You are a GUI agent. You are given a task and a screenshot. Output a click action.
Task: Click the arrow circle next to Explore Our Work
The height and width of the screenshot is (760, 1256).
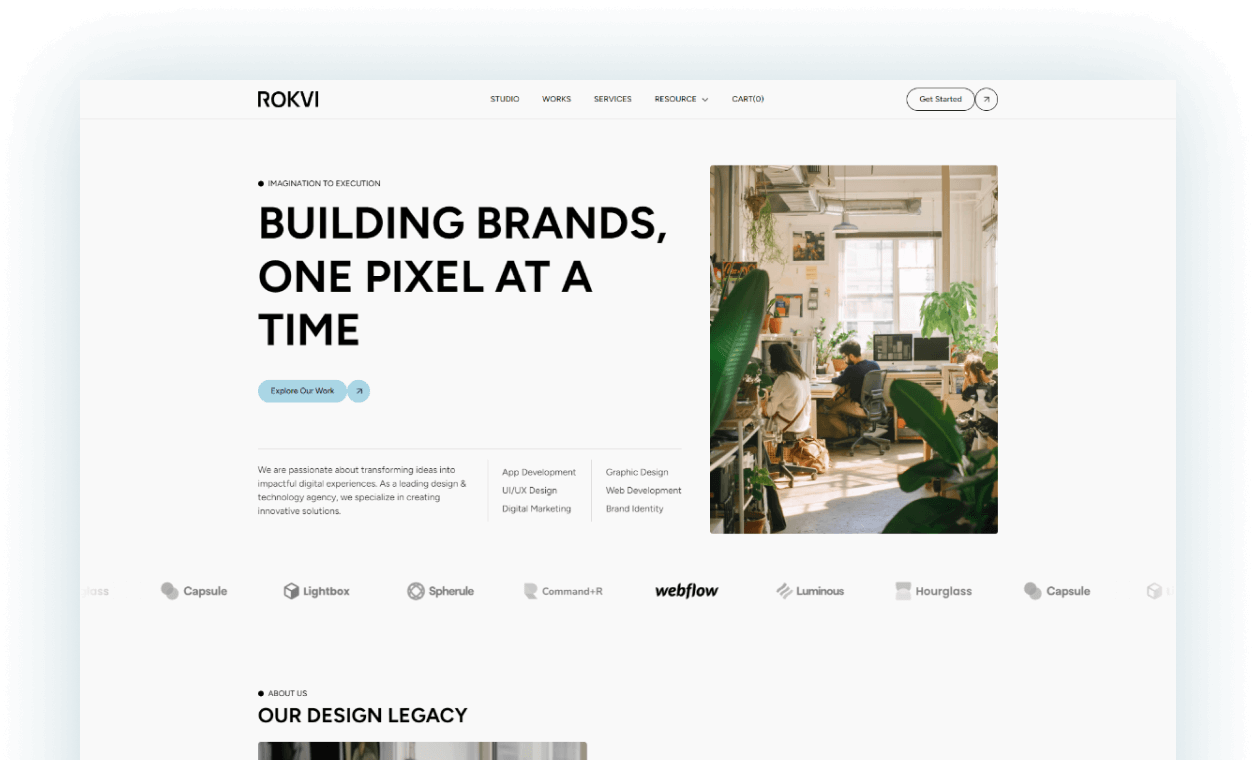coord(359,391)
